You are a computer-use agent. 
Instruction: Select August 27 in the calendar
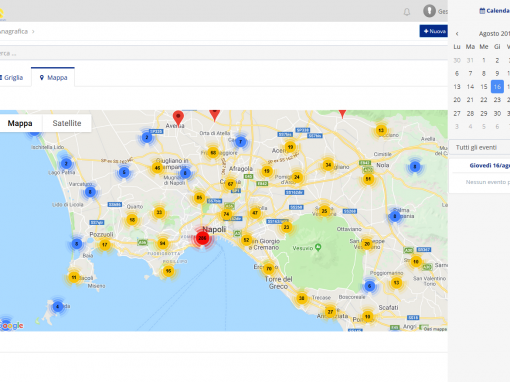(457, 113)
